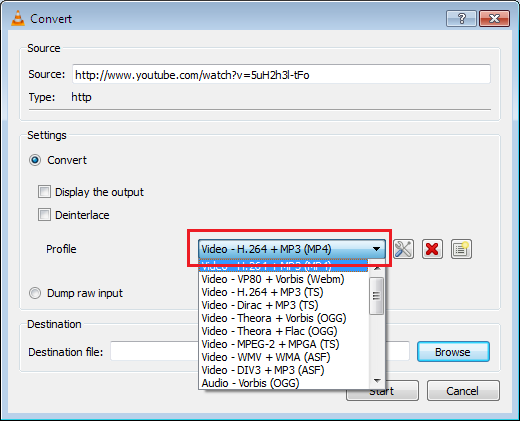Click the Cancel button

tap(463, 391)
